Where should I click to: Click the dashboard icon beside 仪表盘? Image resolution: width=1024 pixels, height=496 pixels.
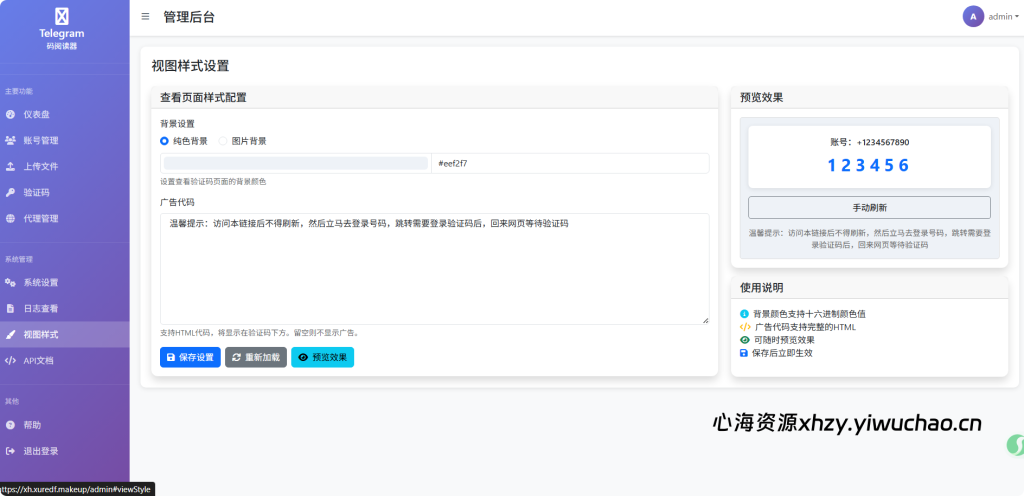click(10, 114)
